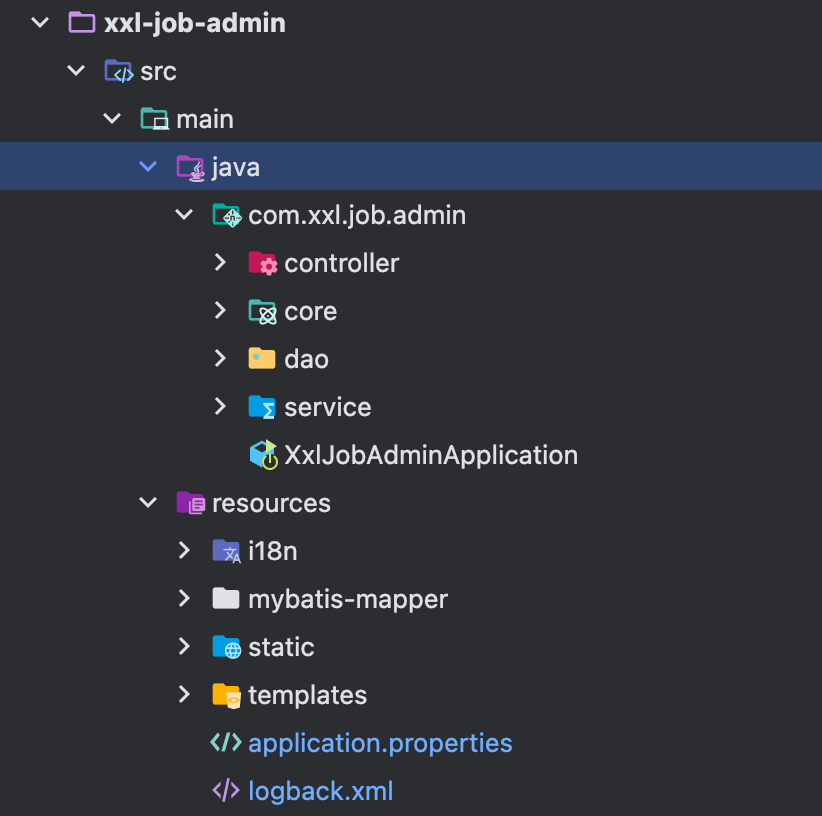Click the core package icon
This screenshot has height=816, width=822.
[260, 311]
